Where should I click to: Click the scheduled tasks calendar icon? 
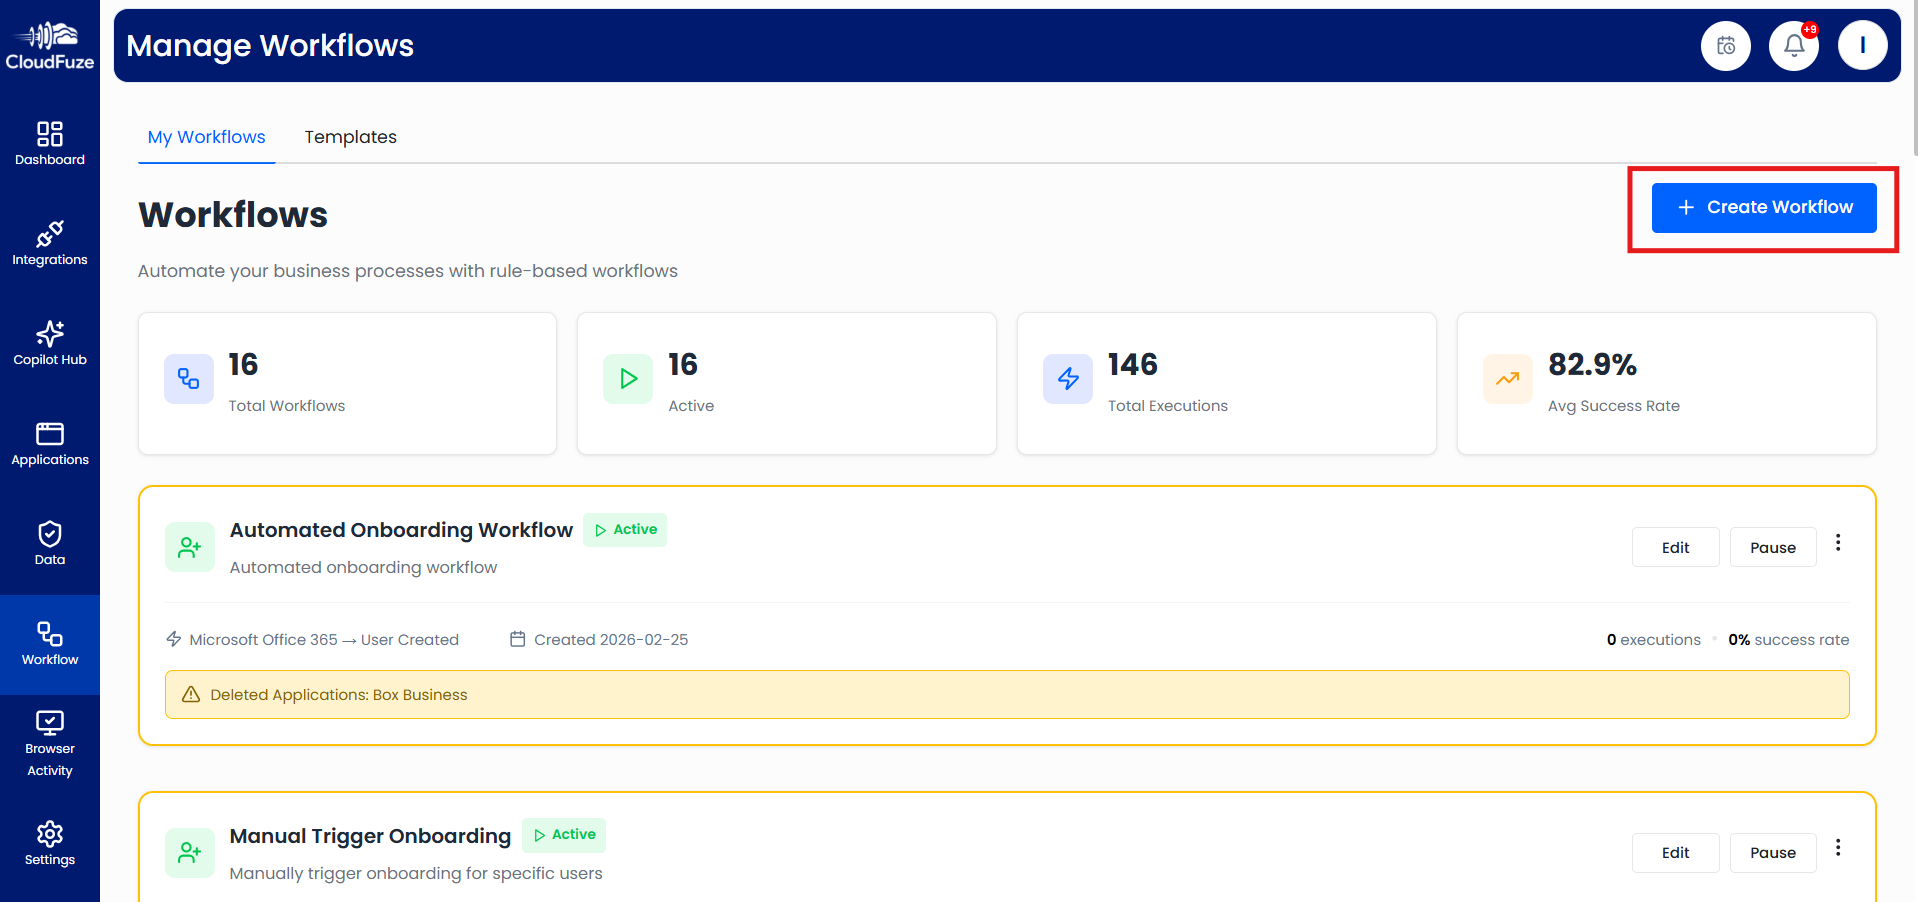(x=1725, y=45)
